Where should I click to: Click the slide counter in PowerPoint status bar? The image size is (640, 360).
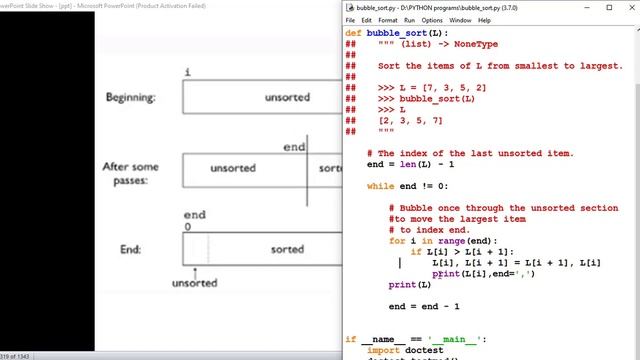pos(15,357)
